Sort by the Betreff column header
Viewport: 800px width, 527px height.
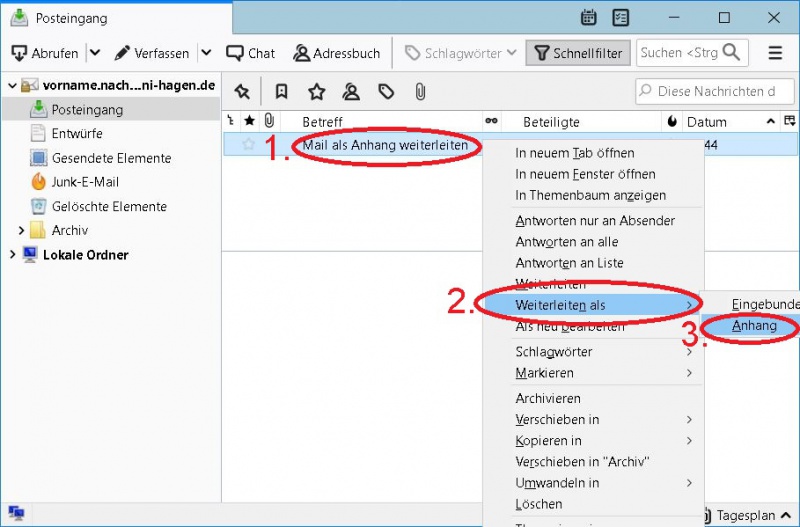point(322,122)
